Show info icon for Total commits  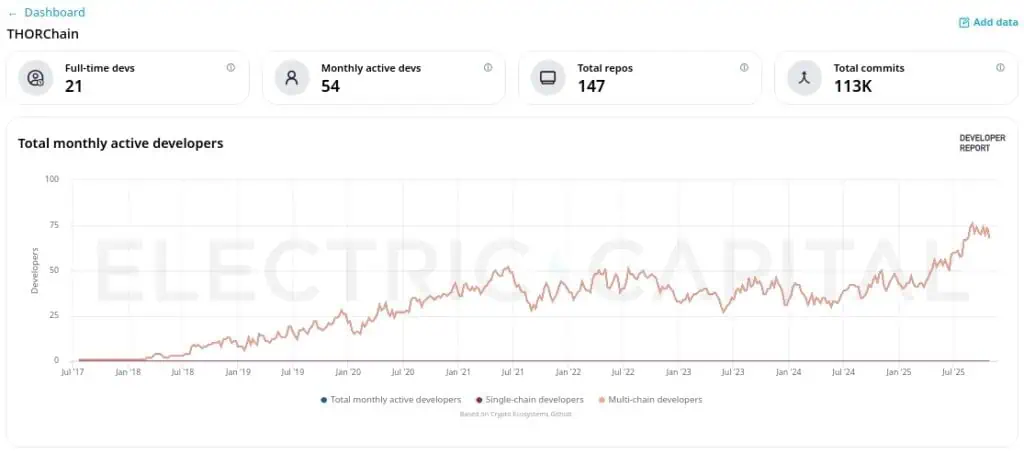(1000, 68)
